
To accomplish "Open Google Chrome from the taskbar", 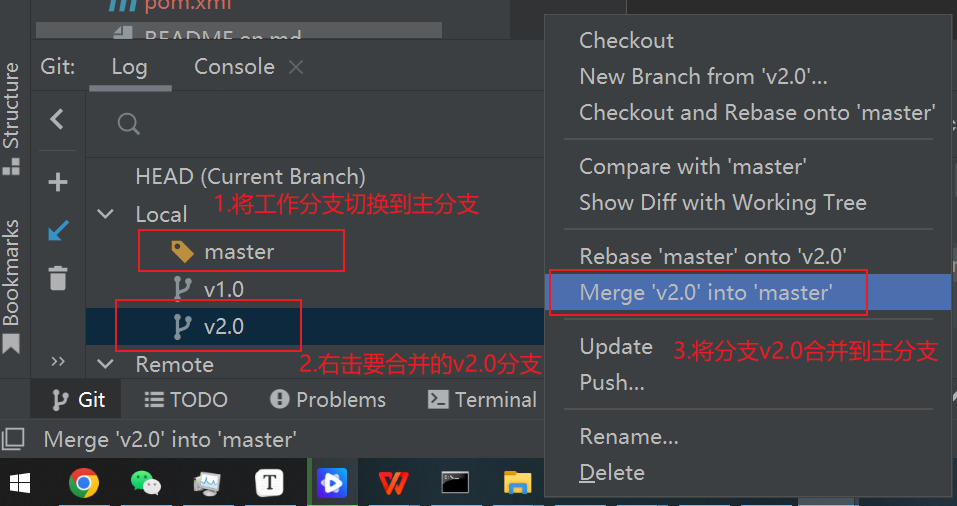I will 84,483.
